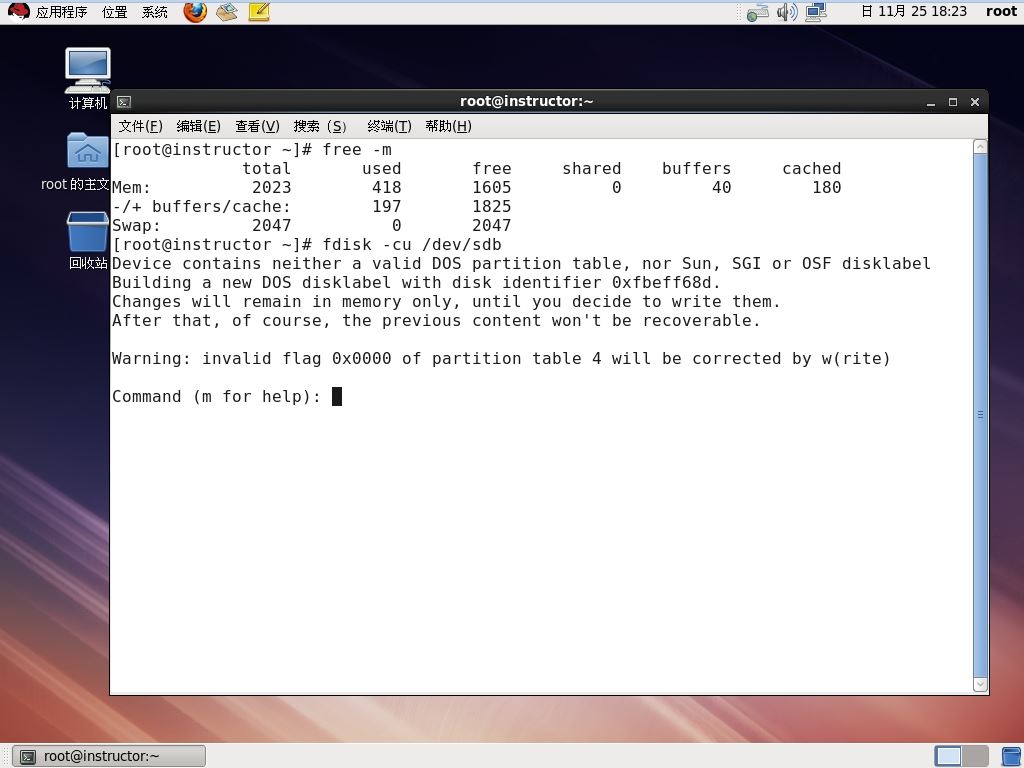Click the trash applet in bottom panel

tap(1012, 756)
